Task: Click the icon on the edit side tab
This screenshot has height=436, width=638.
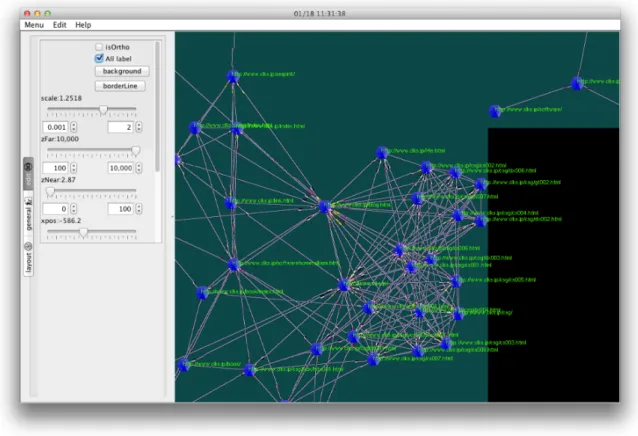Action: 28,166
